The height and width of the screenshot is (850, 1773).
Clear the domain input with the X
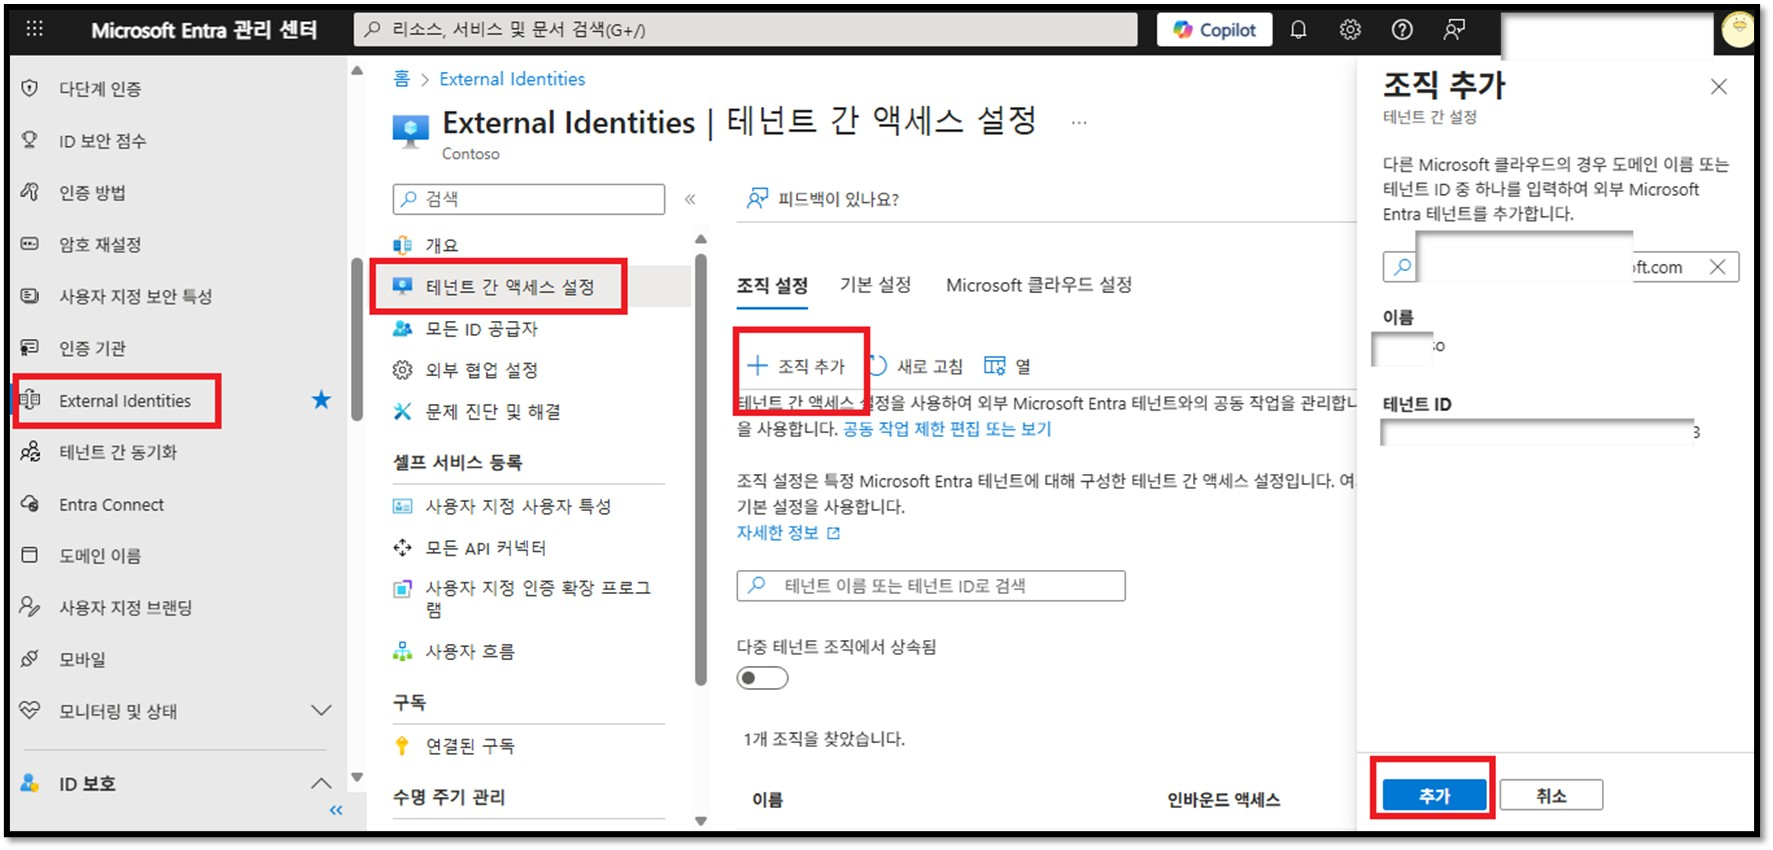pyautogui.click(x=1717, y=267)
